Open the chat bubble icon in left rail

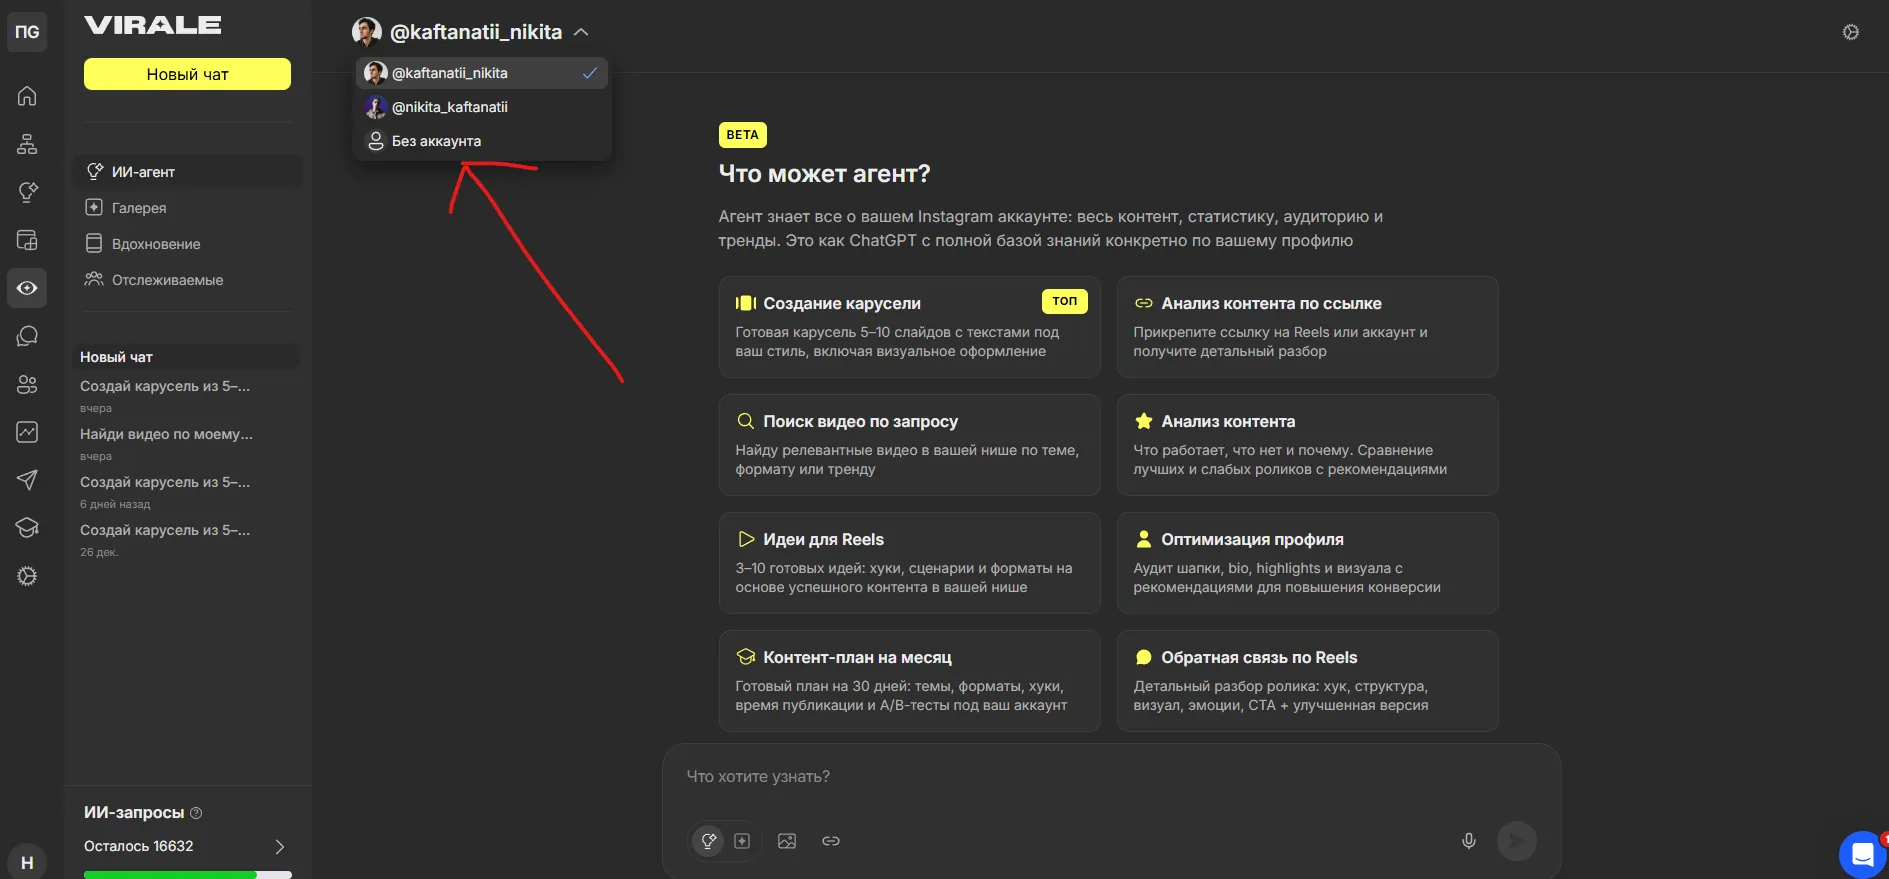[x=27, y=336]
